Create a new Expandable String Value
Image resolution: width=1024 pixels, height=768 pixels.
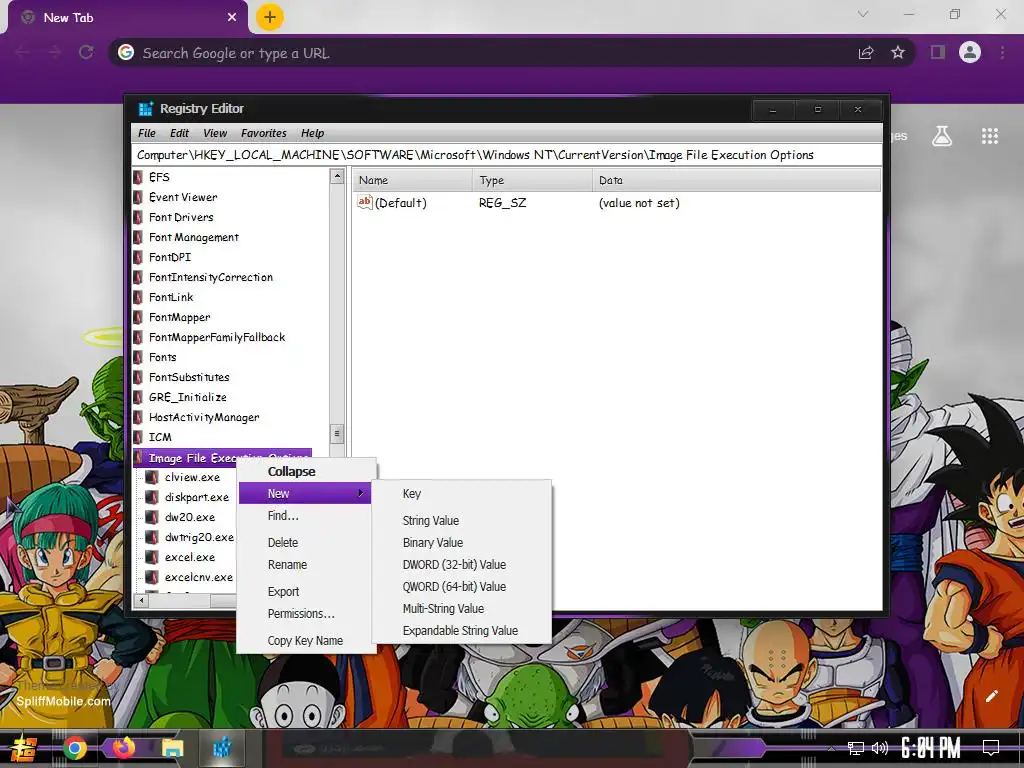coord(462,631)
